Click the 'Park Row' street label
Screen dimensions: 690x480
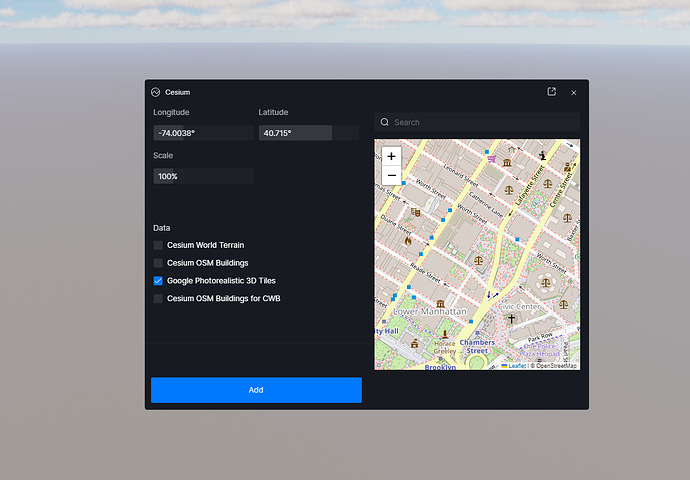click(x=540, y=338)
